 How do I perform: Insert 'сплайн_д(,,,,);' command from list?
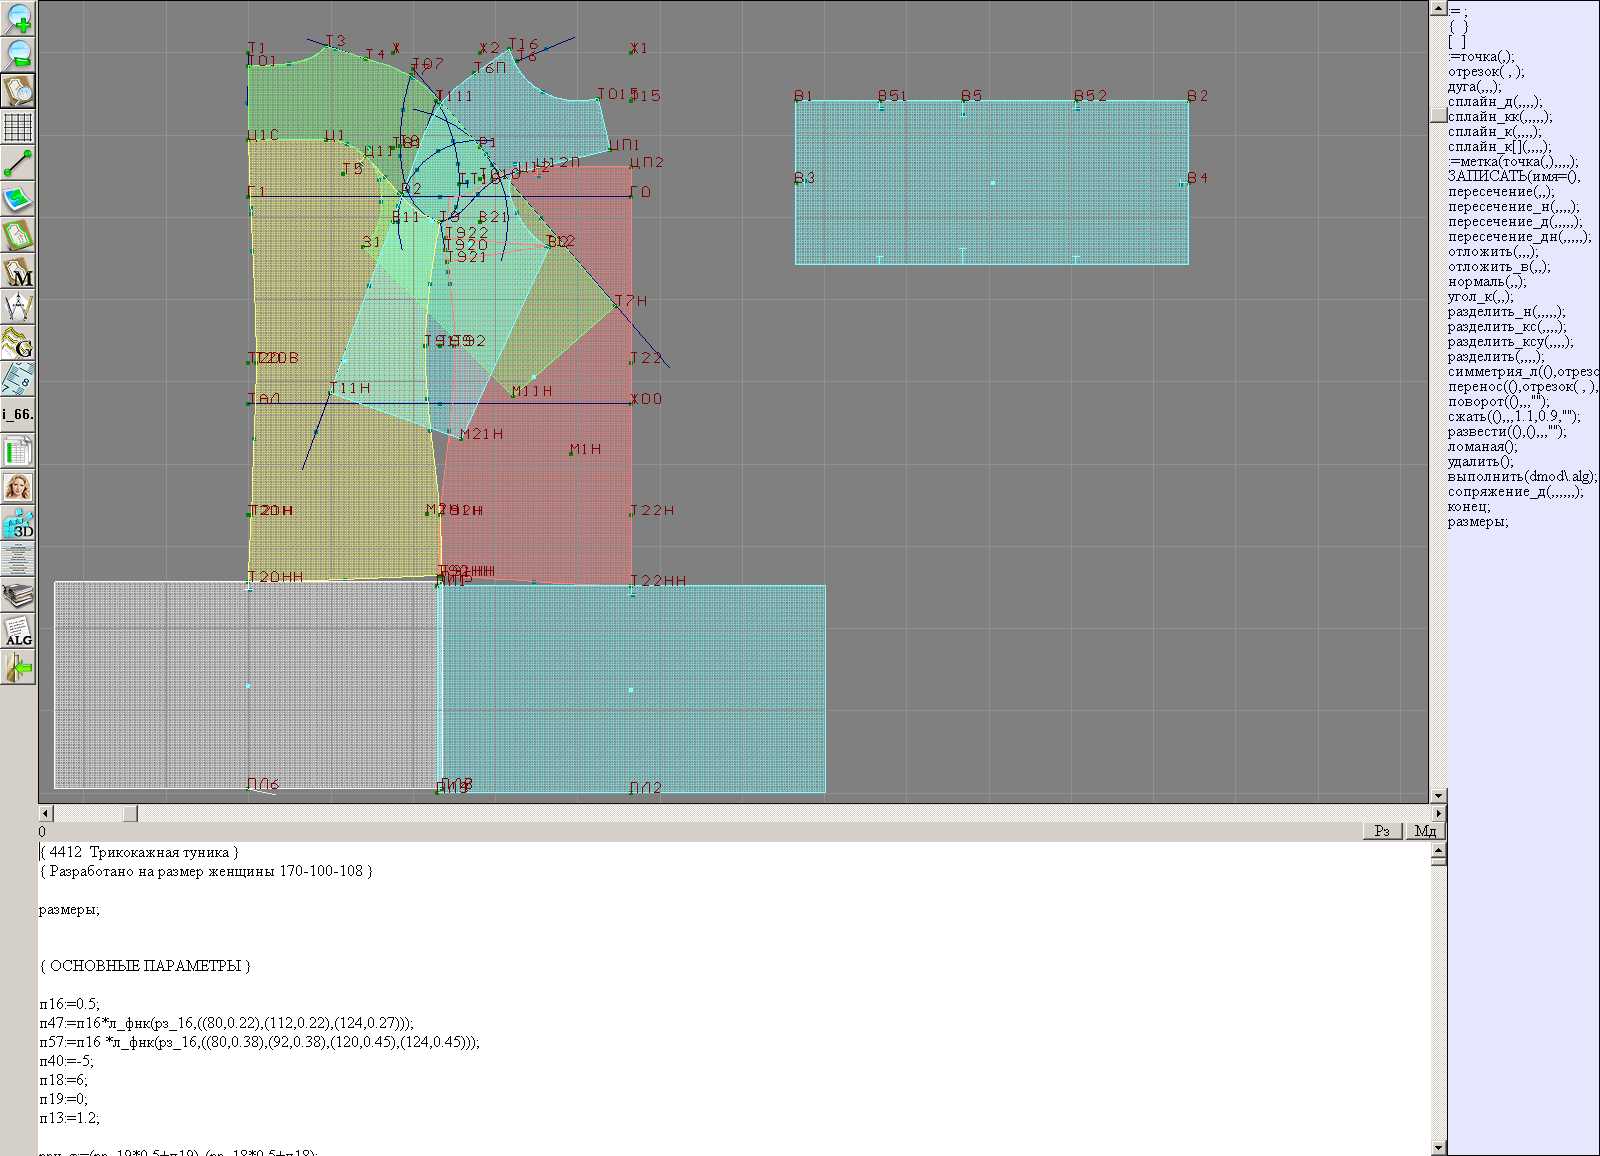[x=1495, y=102]
